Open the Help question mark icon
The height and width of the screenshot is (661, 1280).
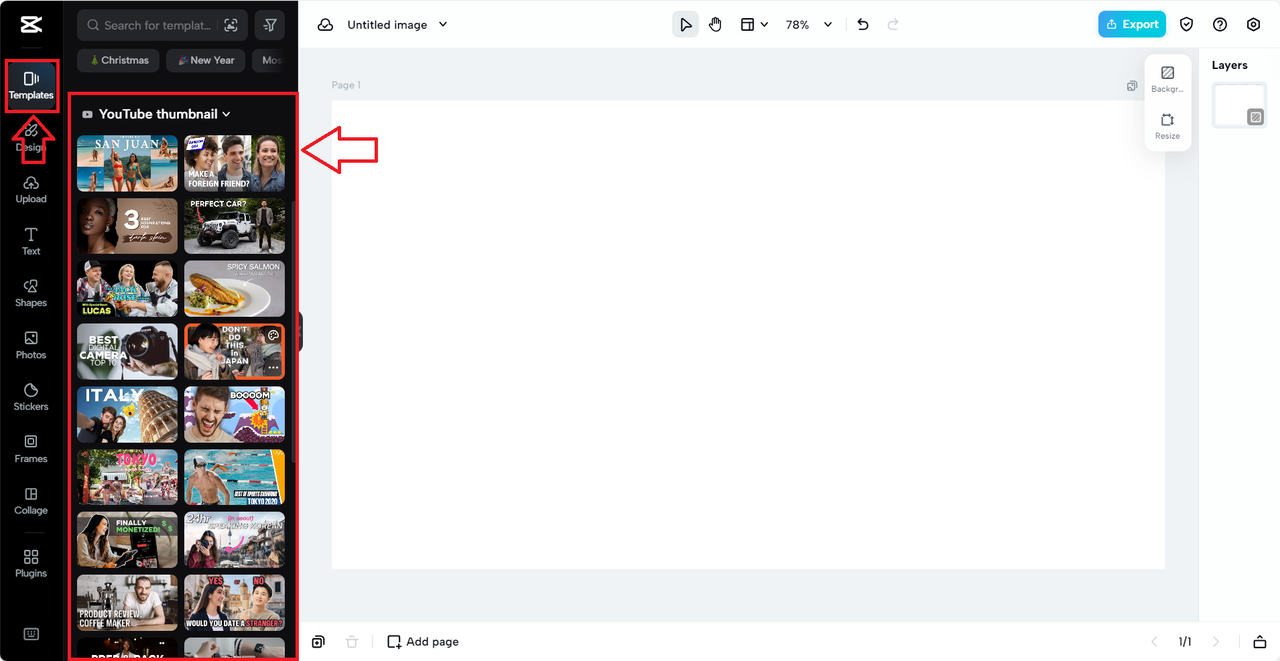(x=1220, y=25)
